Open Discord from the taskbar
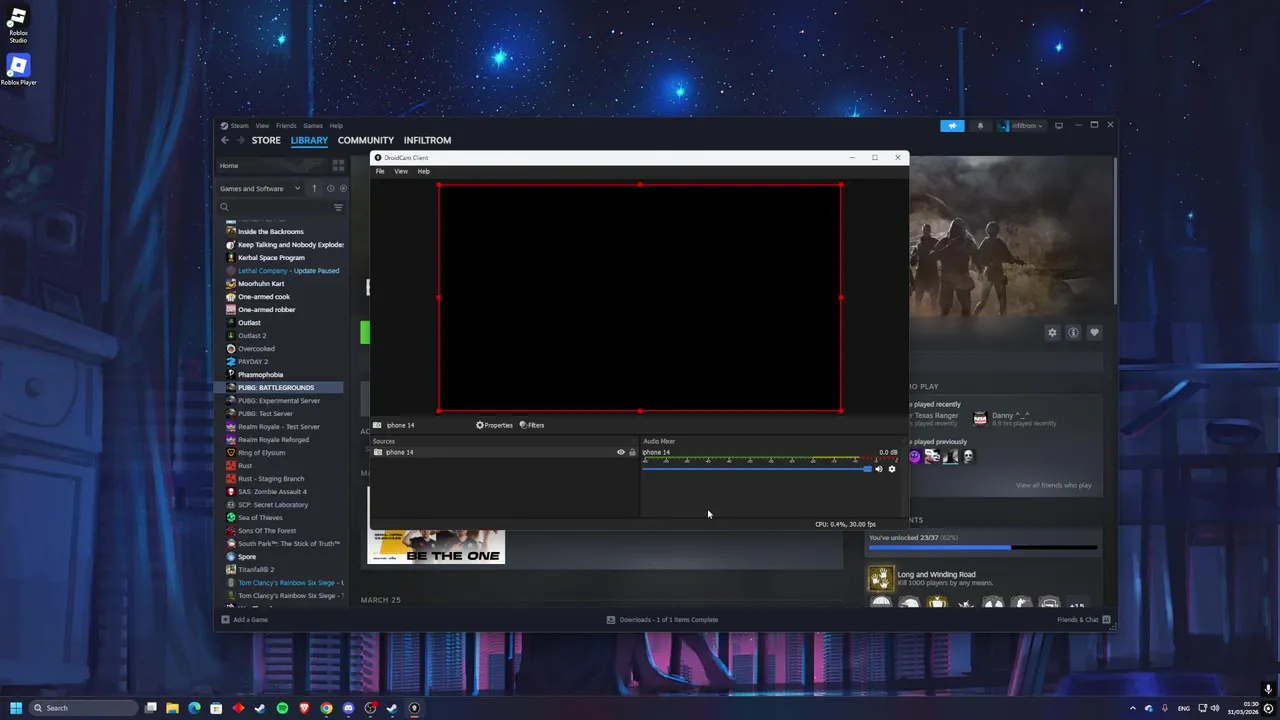The image size is (1280, 720). point(348,708)
